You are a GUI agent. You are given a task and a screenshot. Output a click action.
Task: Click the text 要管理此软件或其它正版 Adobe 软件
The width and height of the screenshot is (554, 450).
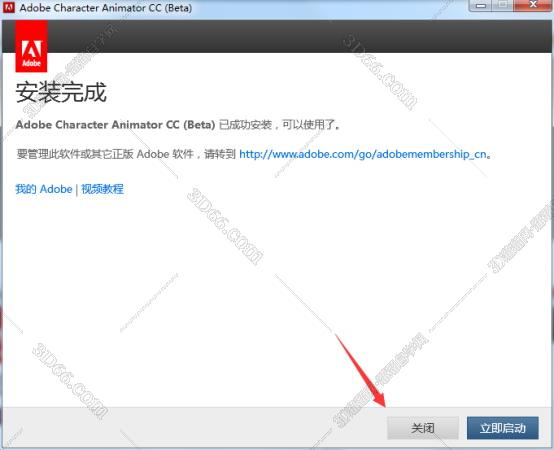pos(105,154)
